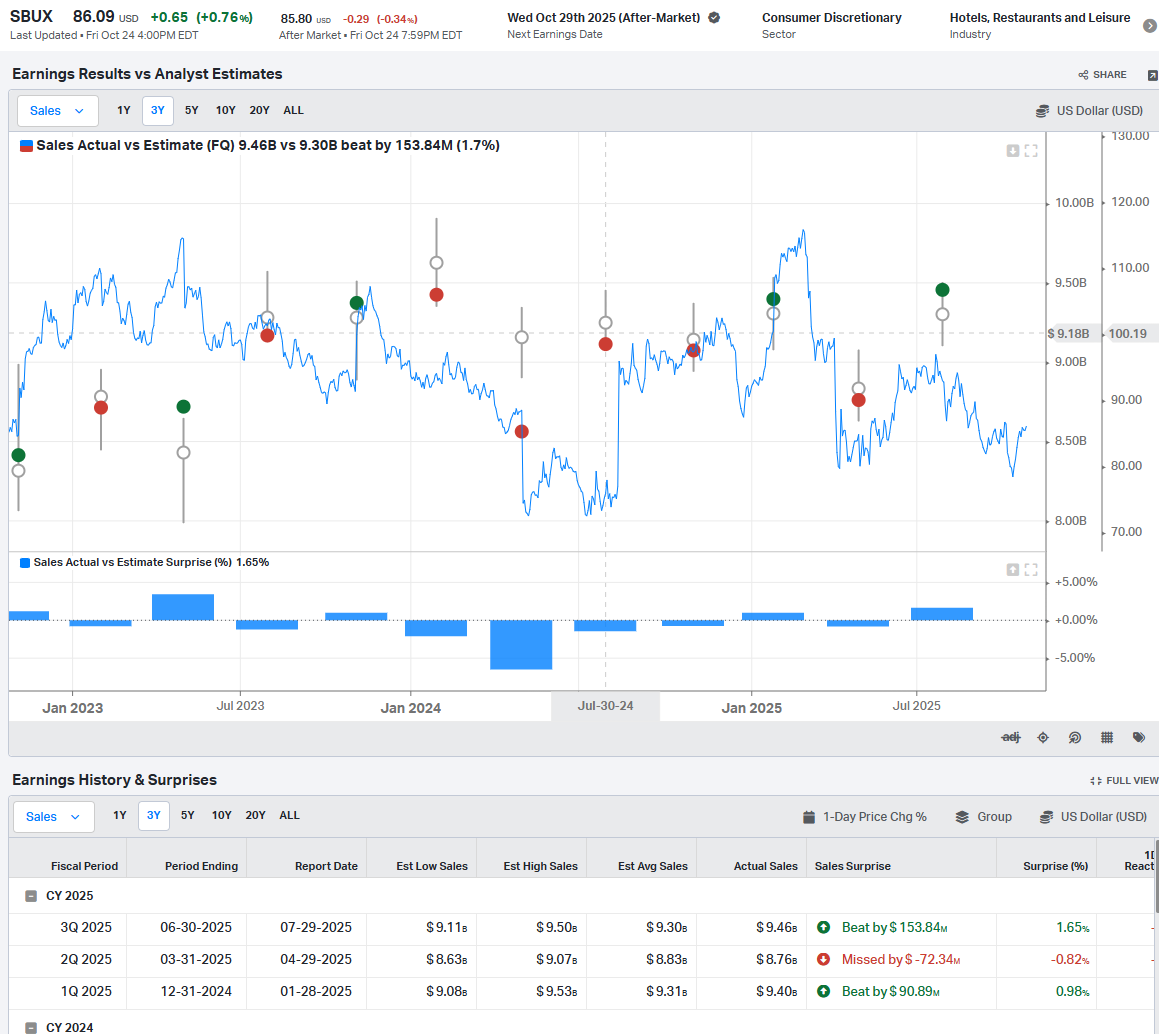This screenshot has width=1159, height=1034.
Task: Open the history table's Sales metric dropdown
Action: (54, 817)
